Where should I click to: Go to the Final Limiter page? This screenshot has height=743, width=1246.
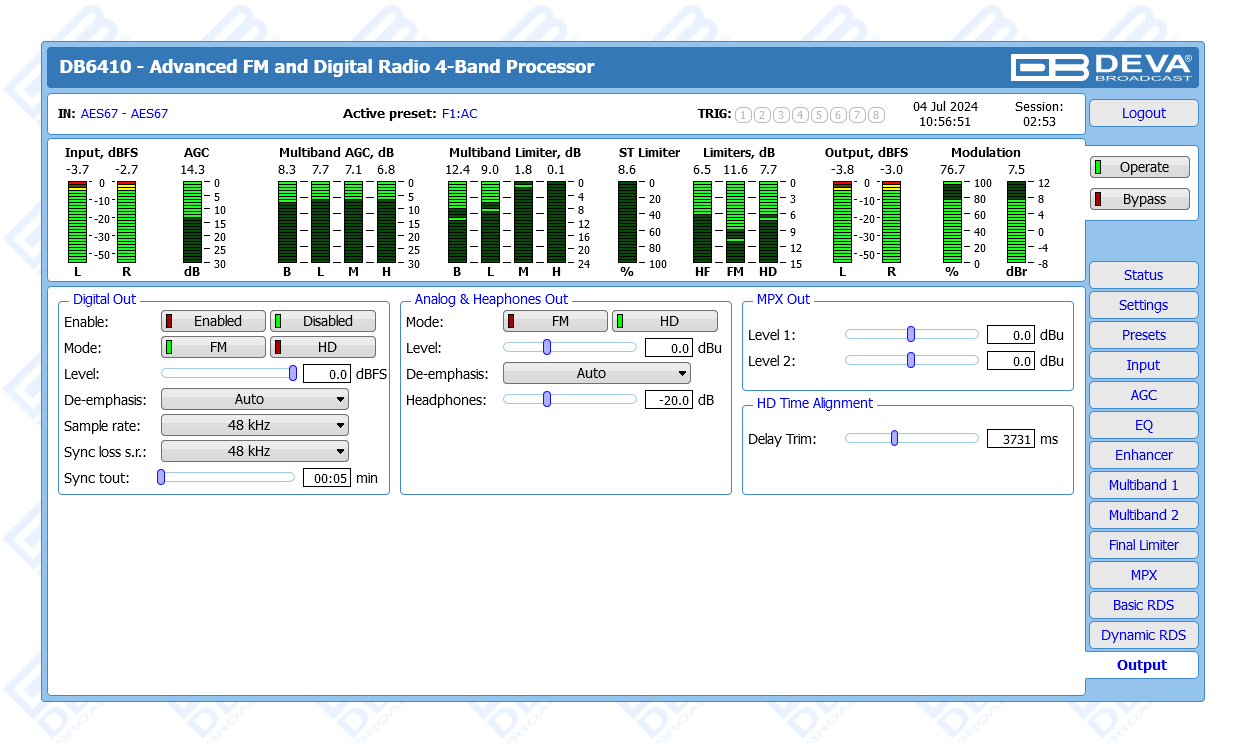pyautogui.click(x=1143, y=545)
